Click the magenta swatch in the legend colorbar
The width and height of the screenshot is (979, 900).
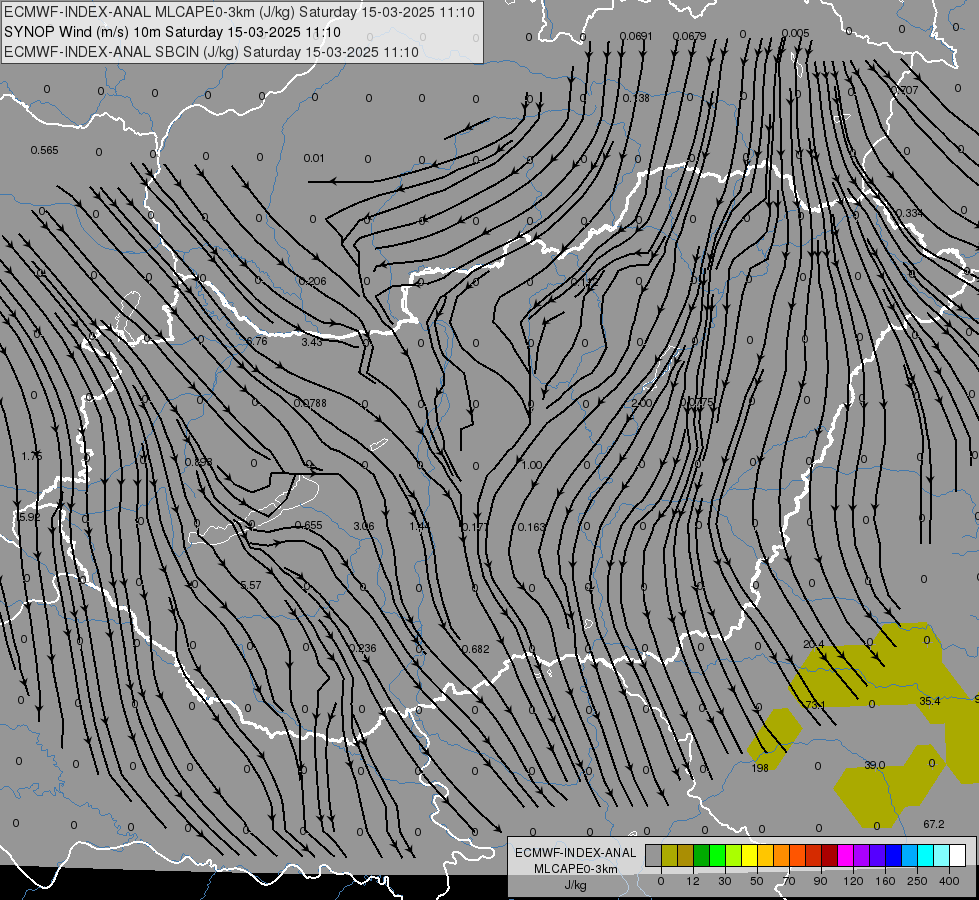coord(845,856)
